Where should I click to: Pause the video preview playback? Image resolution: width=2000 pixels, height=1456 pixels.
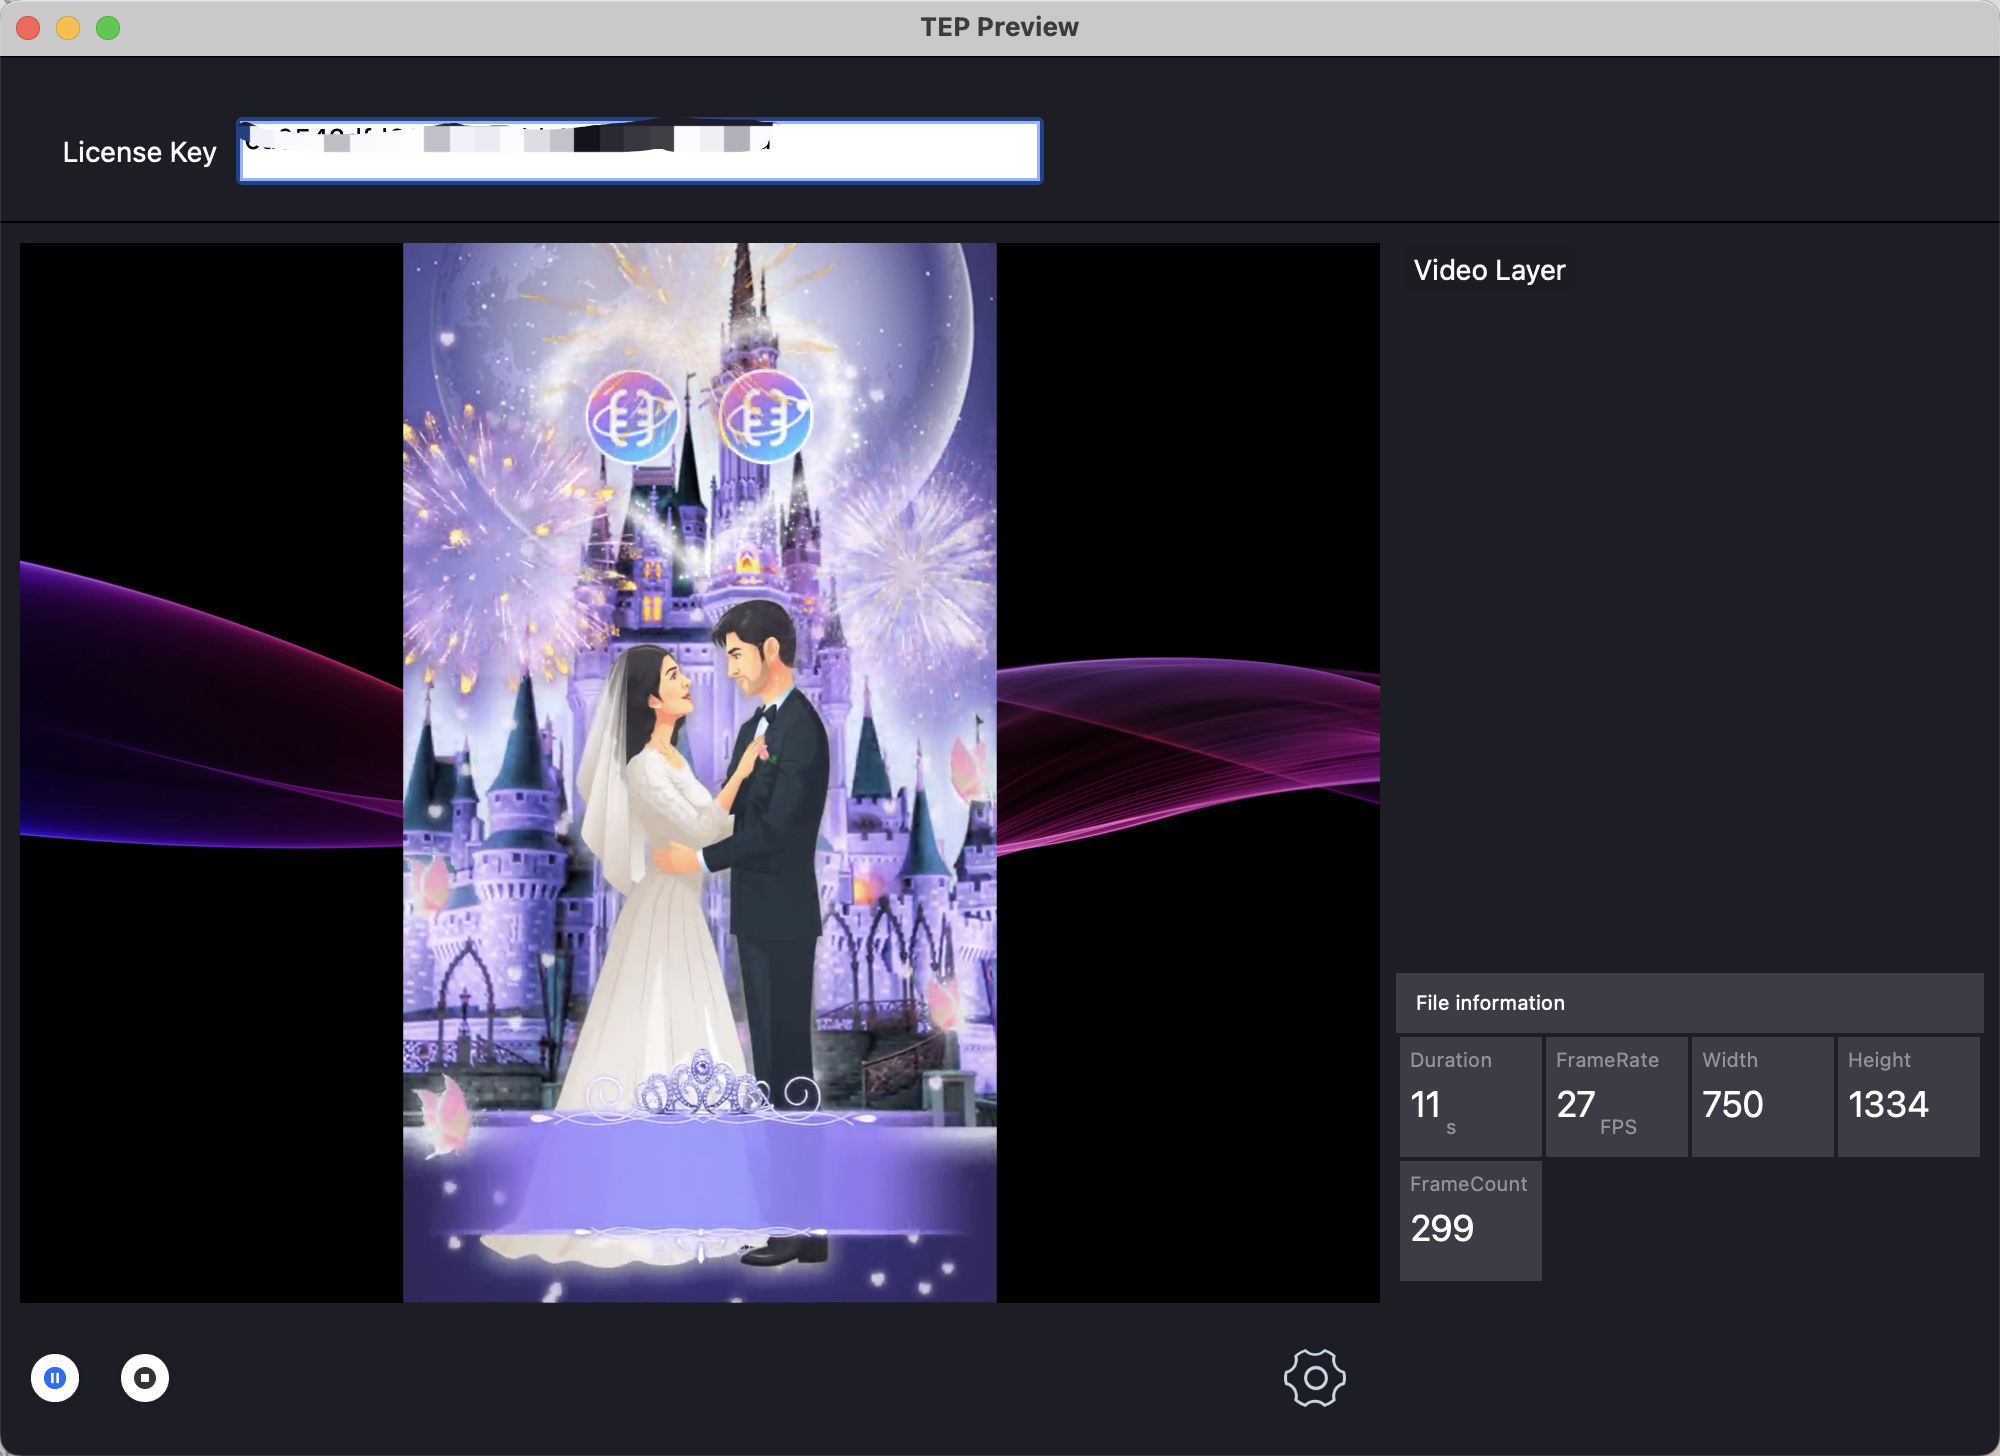pyautogui.click(x=55, y=1378)
